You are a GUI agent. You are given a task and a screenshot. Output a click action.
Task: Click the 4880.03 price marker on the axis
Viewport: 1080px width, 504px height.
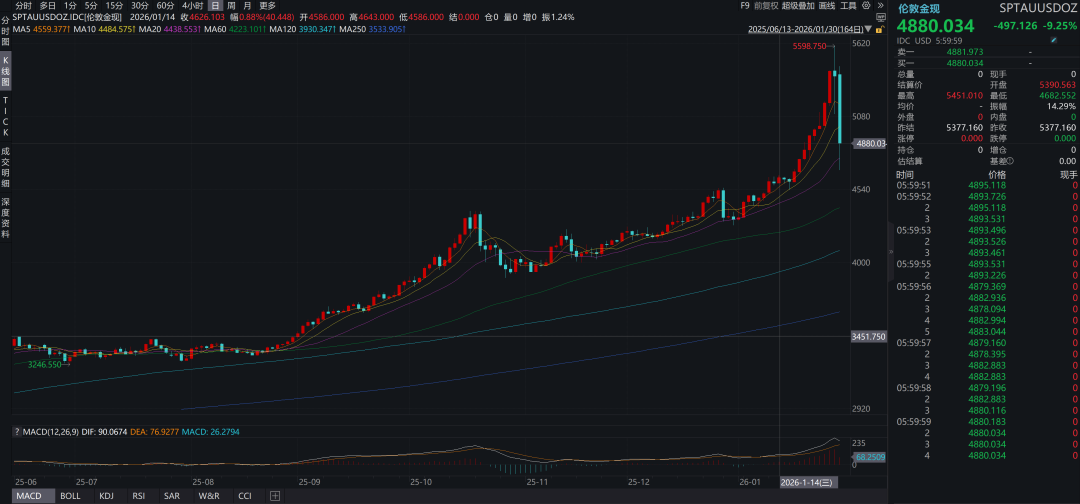point(869,144)
